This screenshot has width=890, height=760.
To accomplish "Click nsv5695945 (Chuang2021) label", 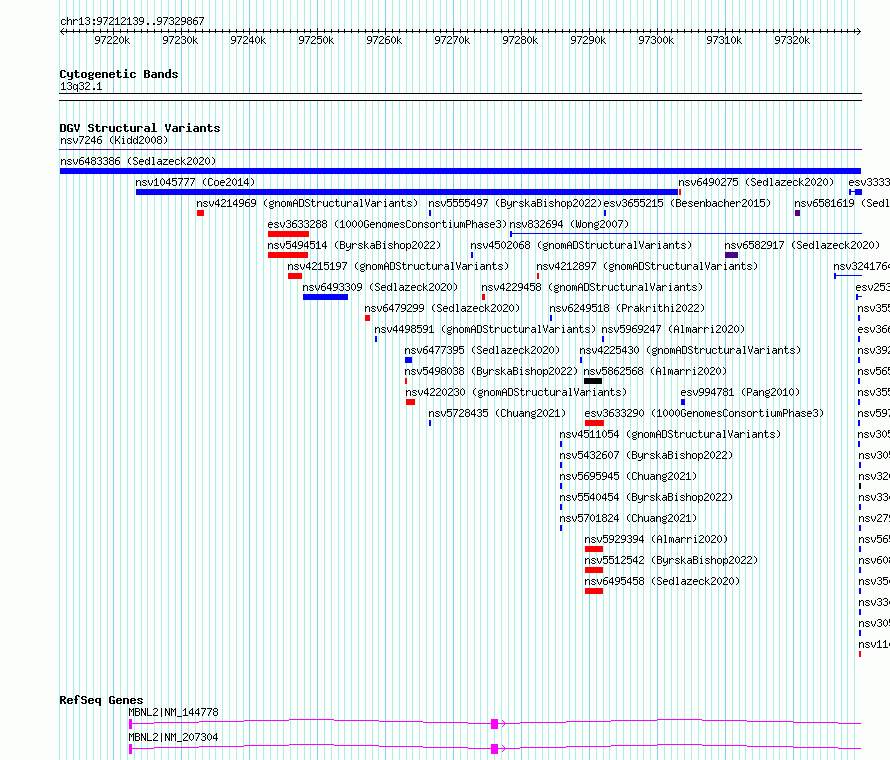I will (x=628, y=476).
